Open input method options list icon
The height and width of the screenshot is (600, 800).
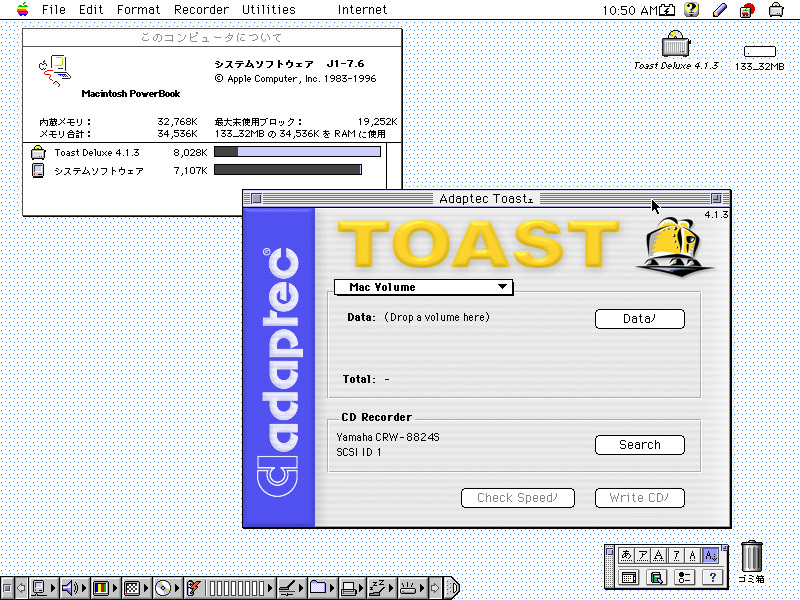click(685, 578)
